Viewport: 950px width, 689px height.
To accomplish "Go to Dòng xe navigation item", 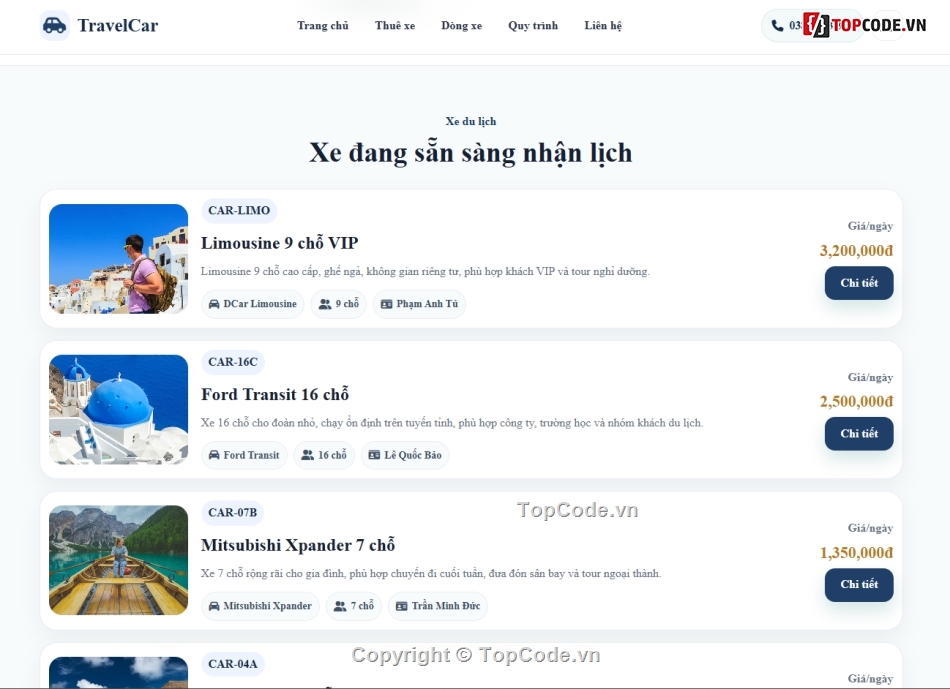I will click(462, 25).
